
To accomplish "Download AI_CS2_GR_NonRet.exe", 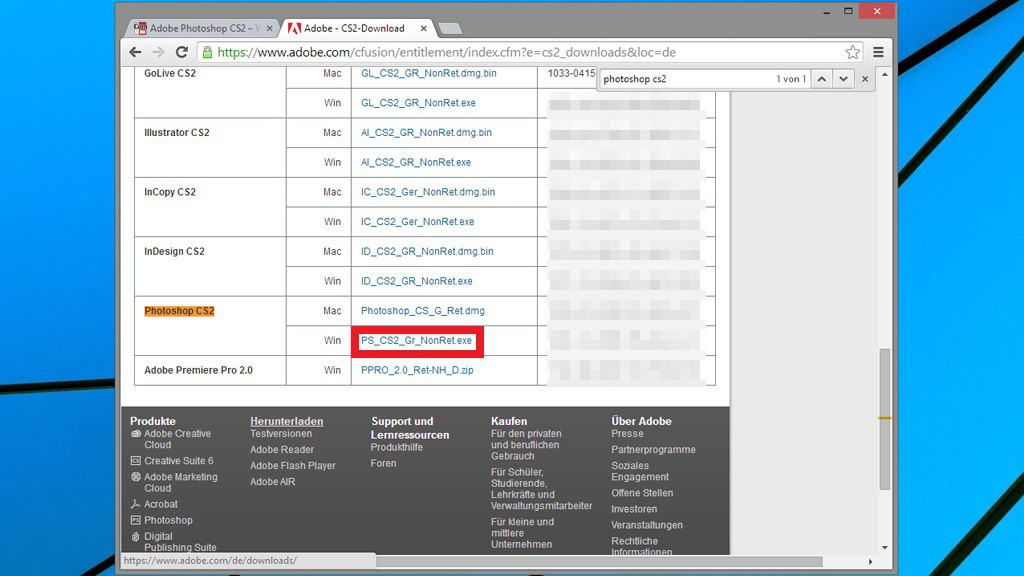I will pyautogui.click(x=415, y=163).
